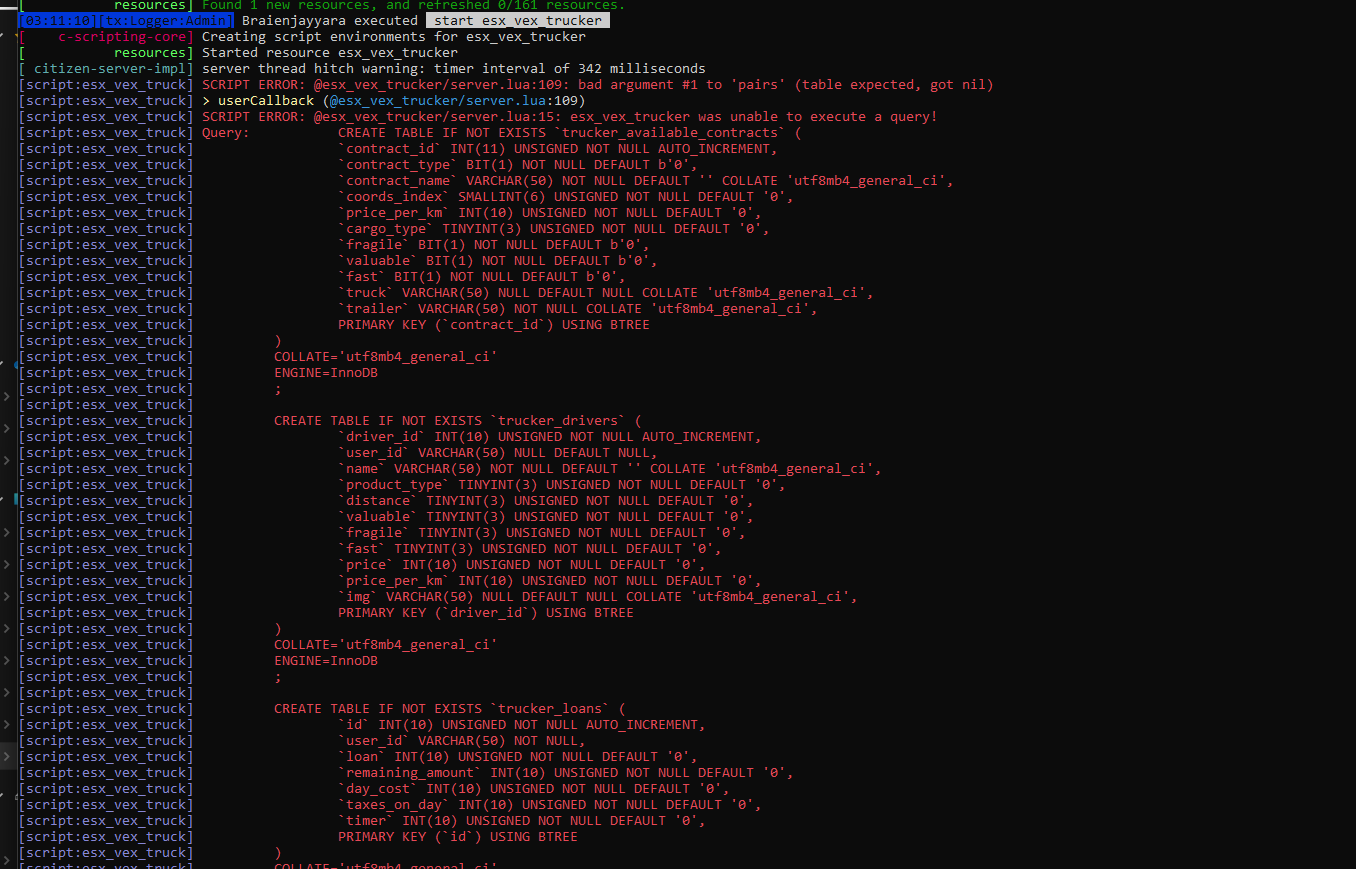Click the 'citizen-server-impl' source tag

pyautogui.click(x=110, y=69)
